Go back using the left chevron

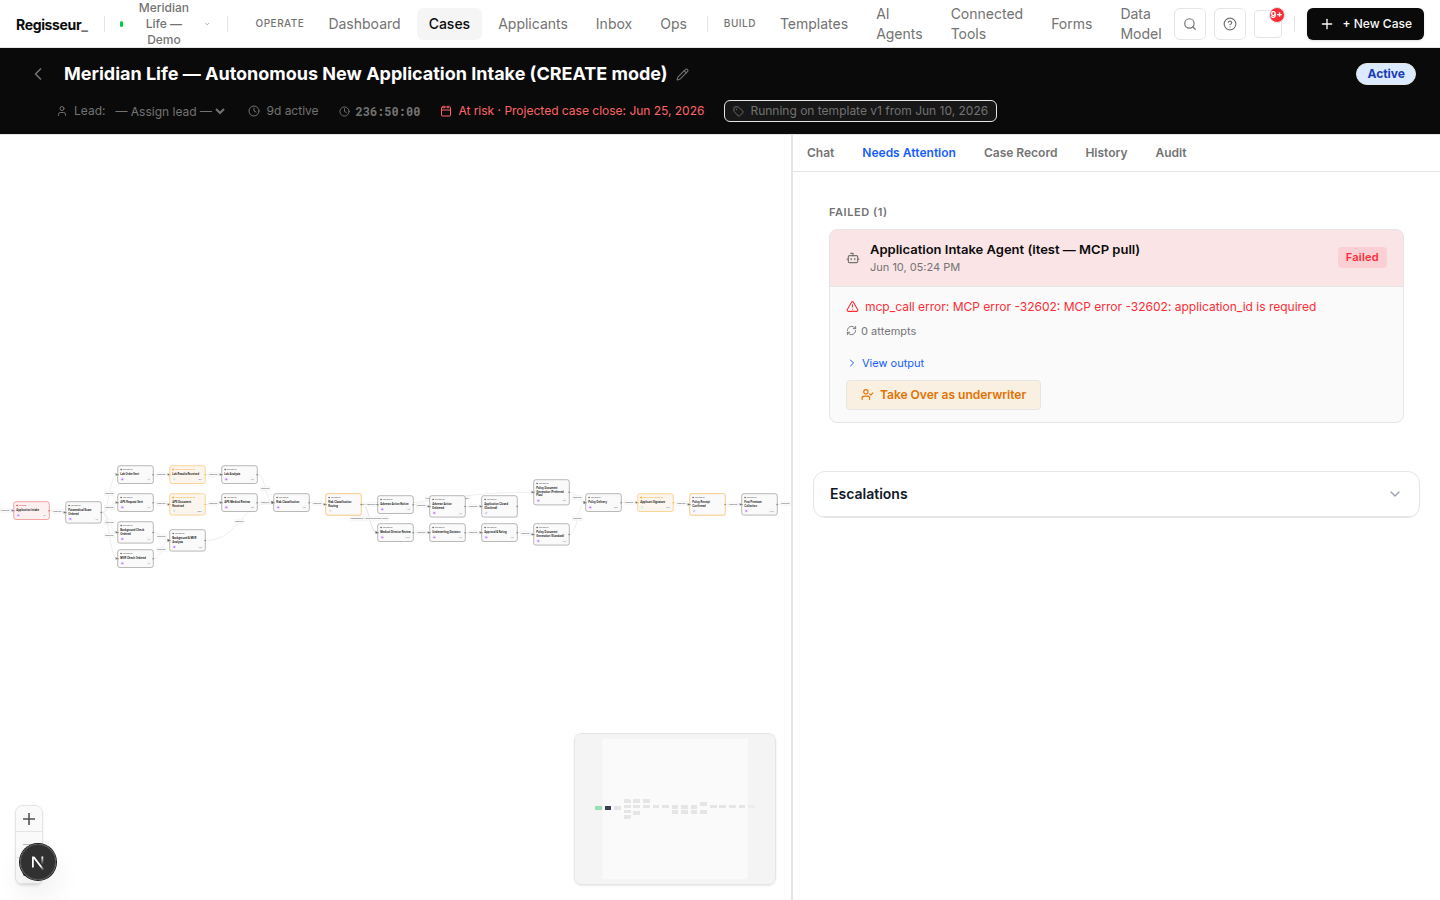[38, 74]
